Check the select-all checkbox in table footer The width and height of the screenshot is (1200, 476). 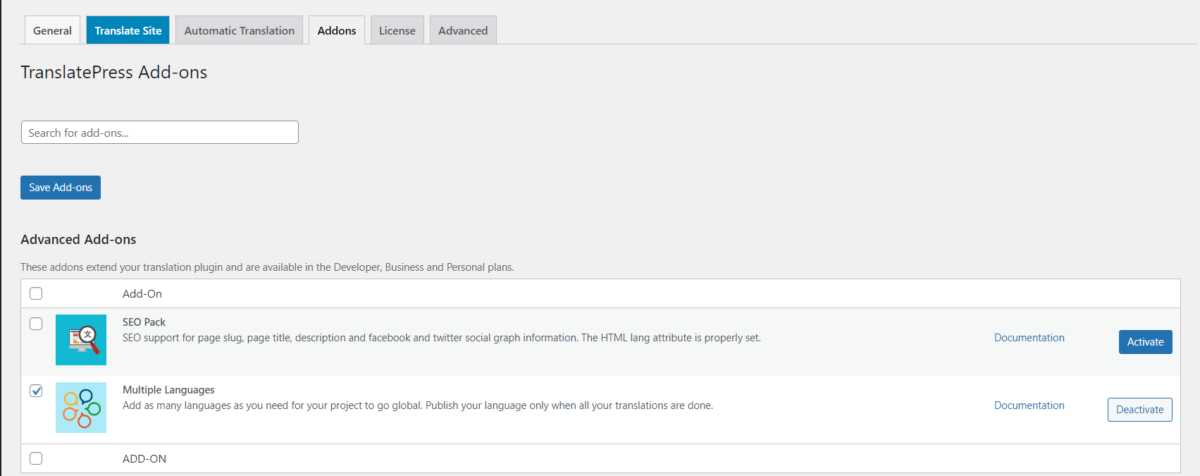(36, 458)
